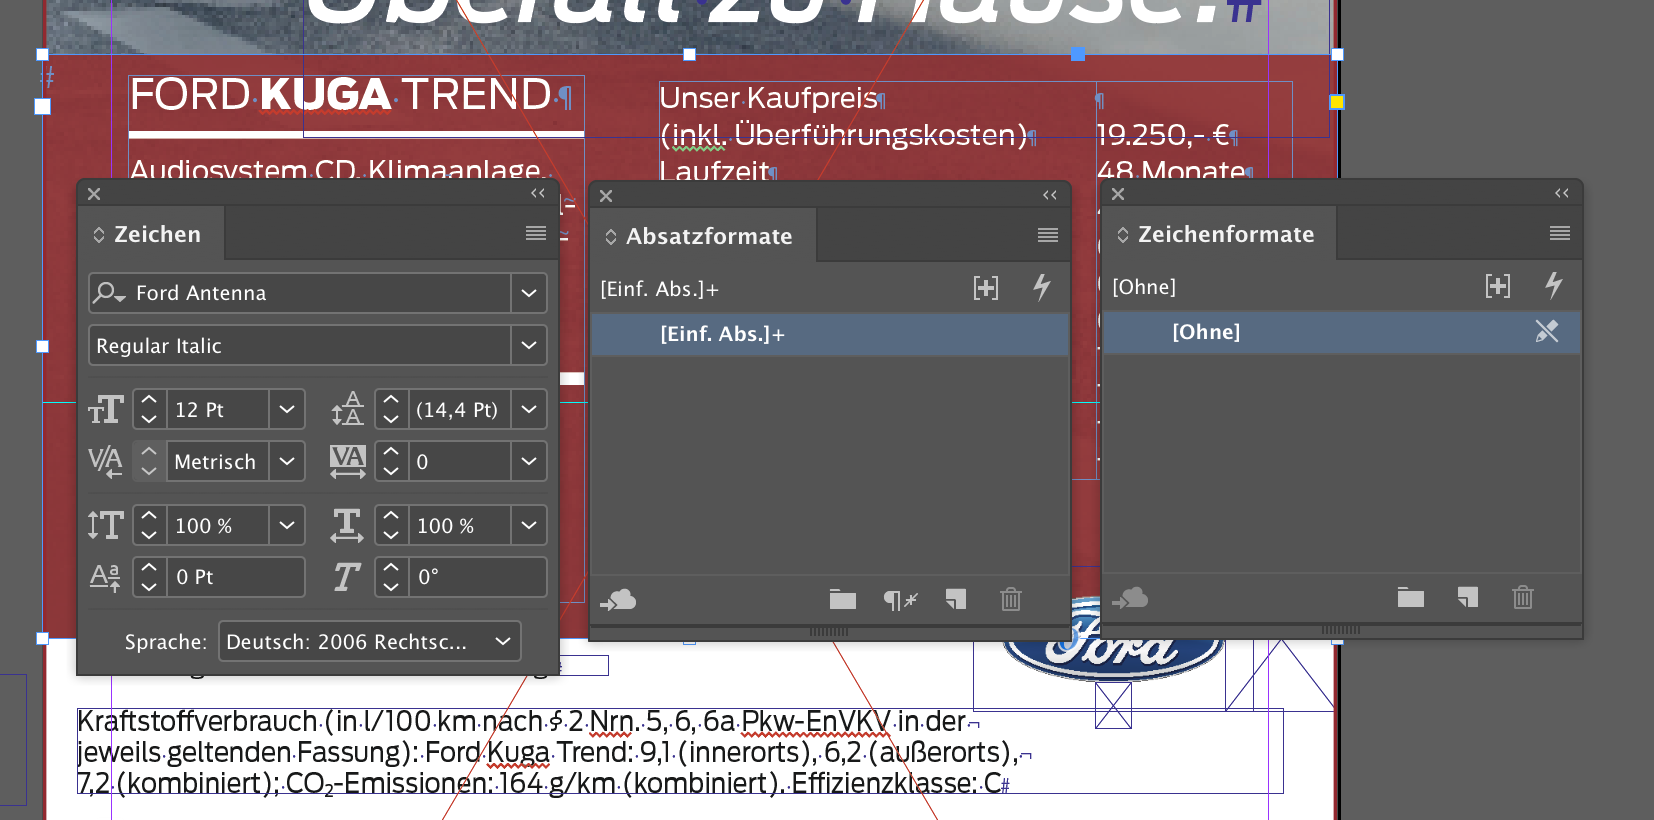The image size is (1654, 820).
Task: Select the Zeichenformate panel tab
Action: (1219, 234)
